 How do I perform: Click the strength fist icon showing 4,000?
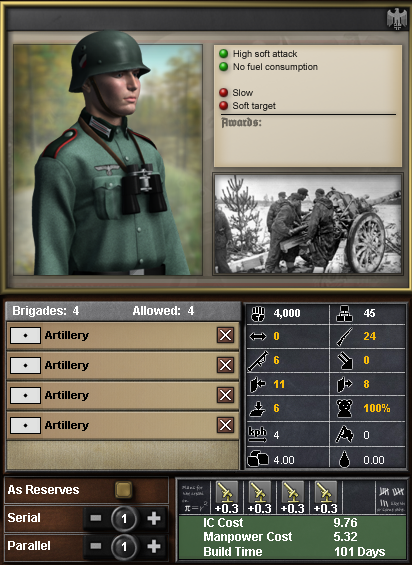tap(258, 313)
